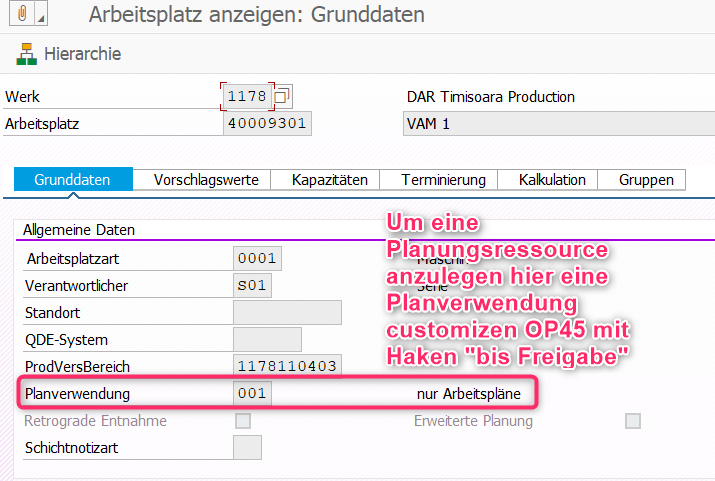This screenshot has width=715, height=481.
Task: Click the Arbeitsplatz field 40009301
Action: 267,124
